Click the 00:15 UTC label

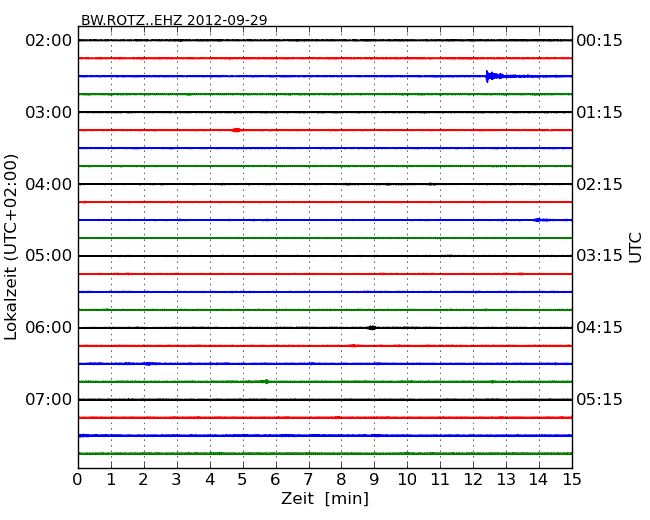599,41
